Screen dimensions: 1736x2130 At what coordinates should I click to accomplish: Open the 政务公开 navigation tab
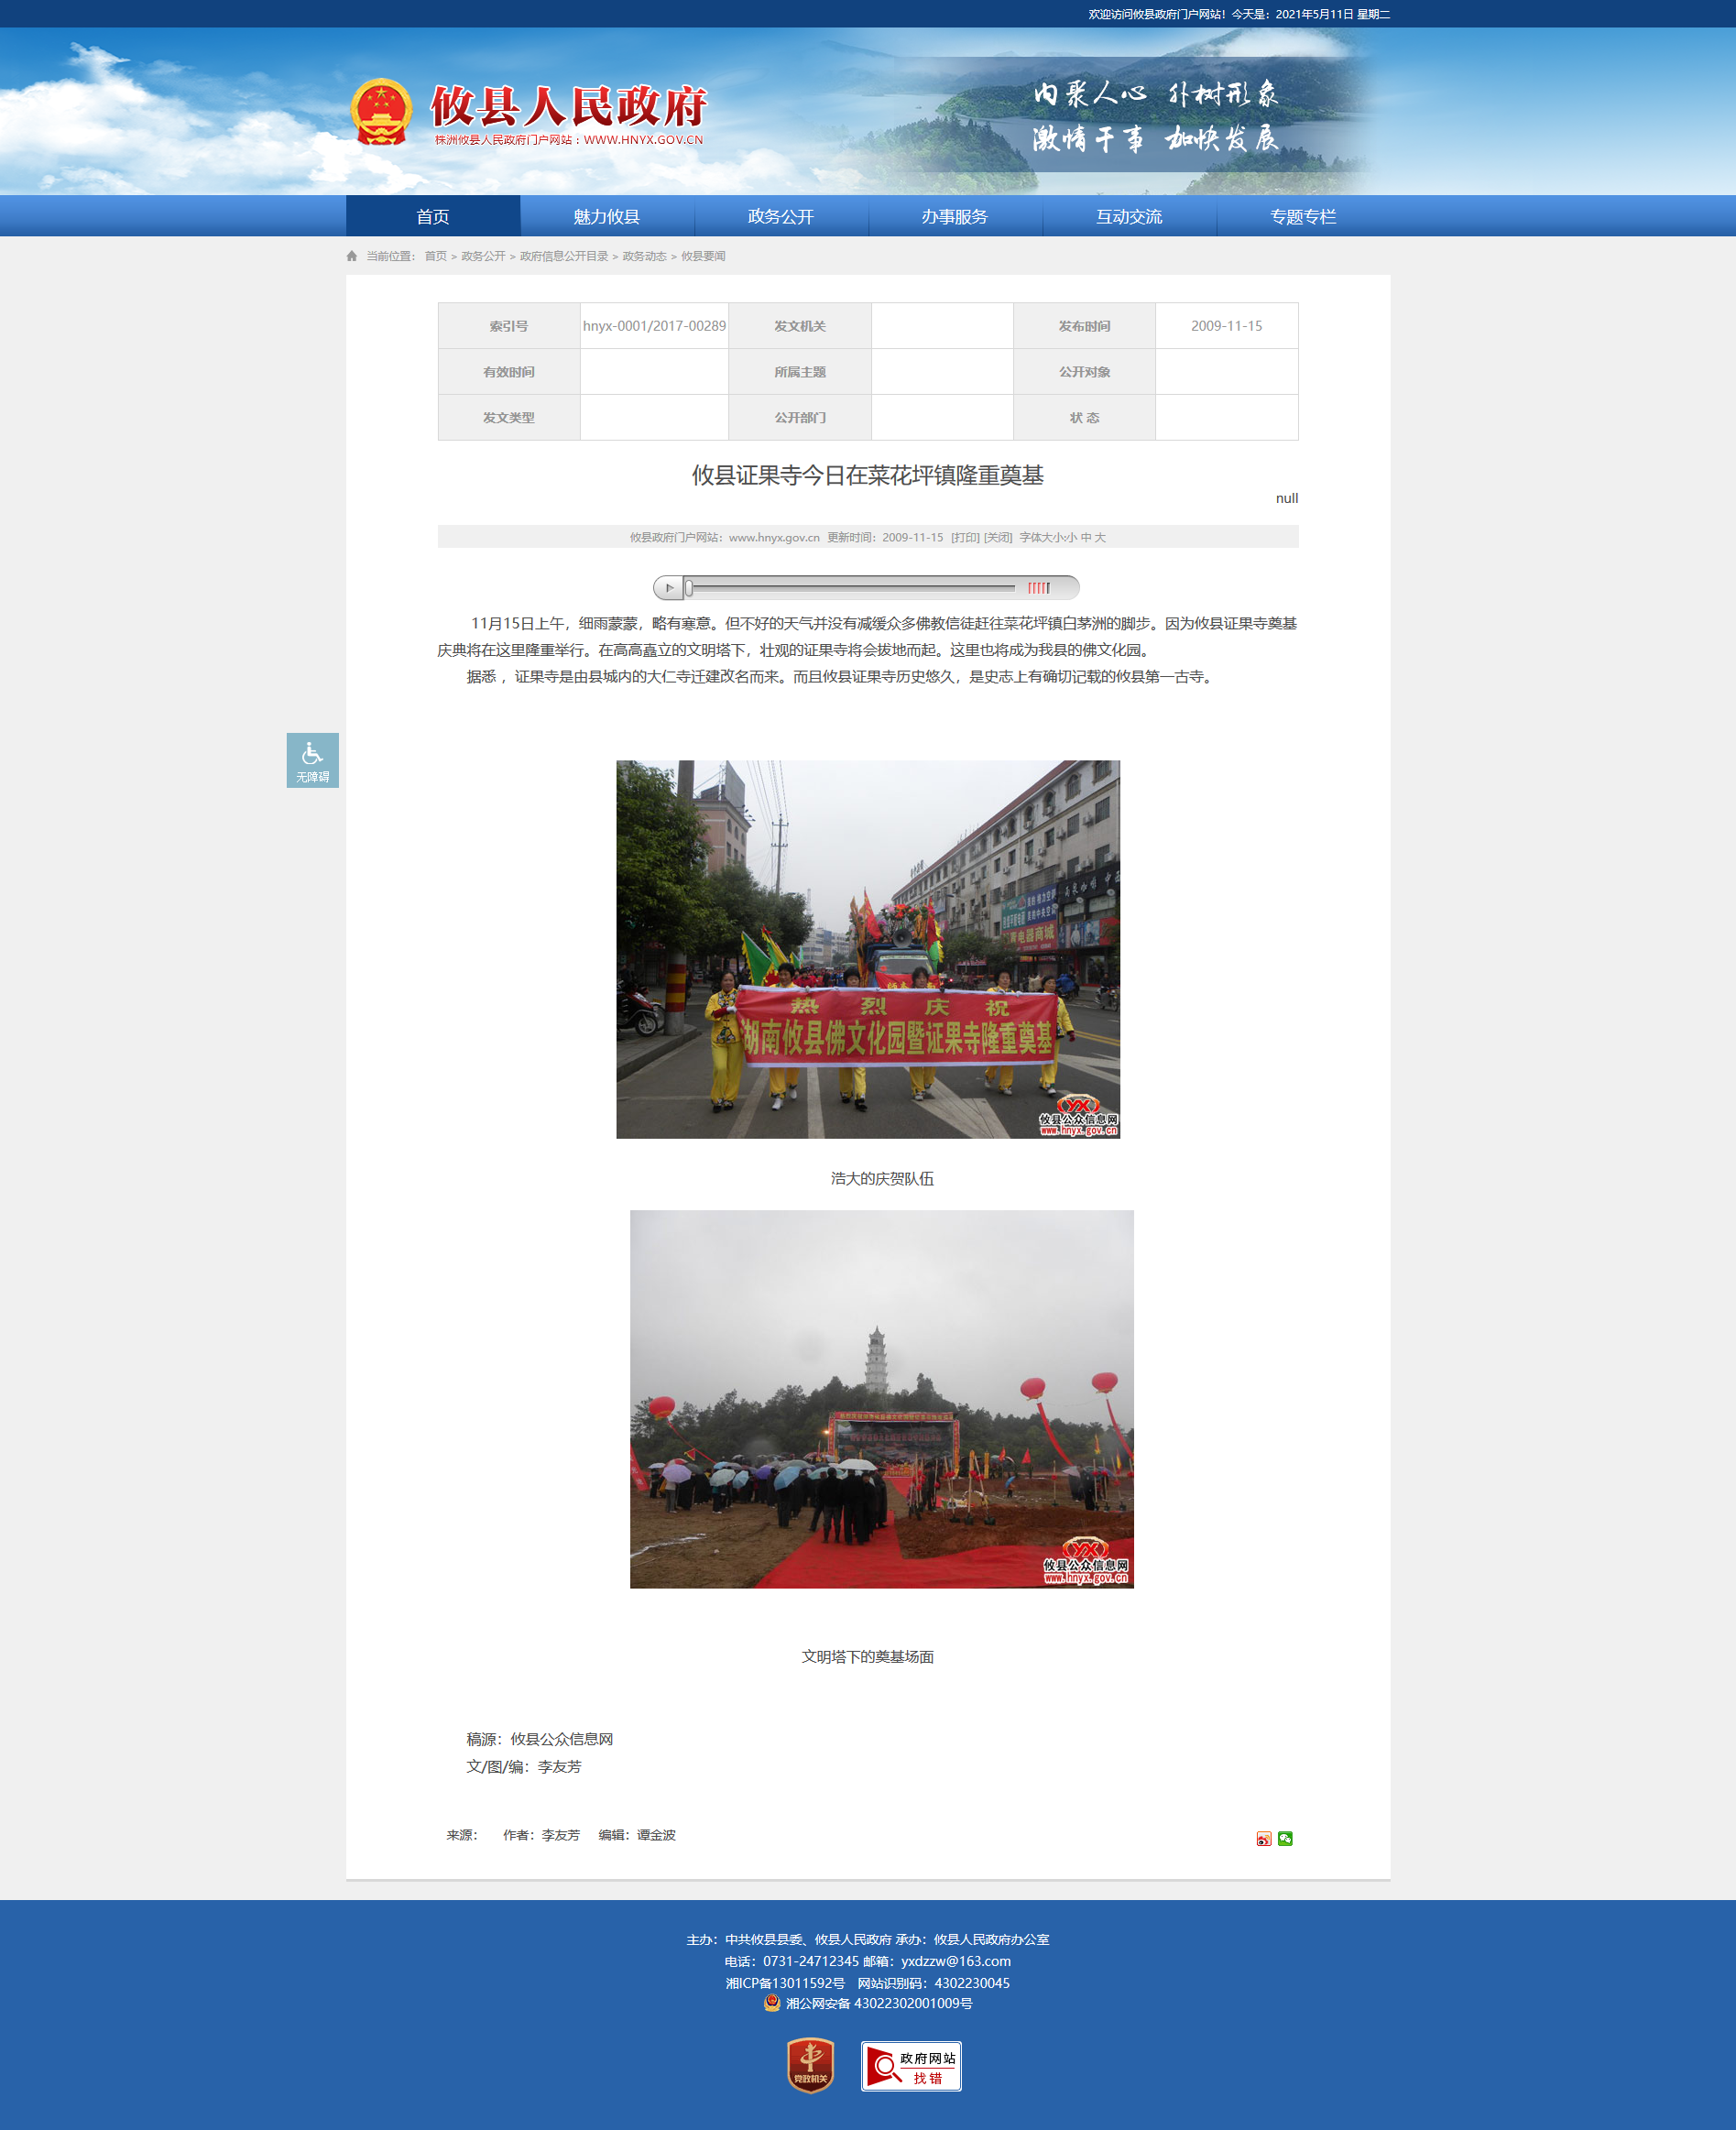tap(780, 217)
